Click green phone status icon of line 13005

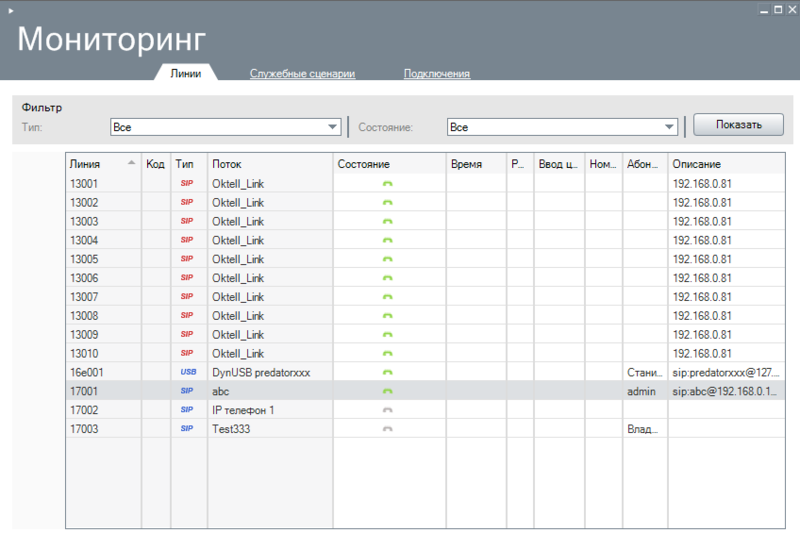[388, 259]
